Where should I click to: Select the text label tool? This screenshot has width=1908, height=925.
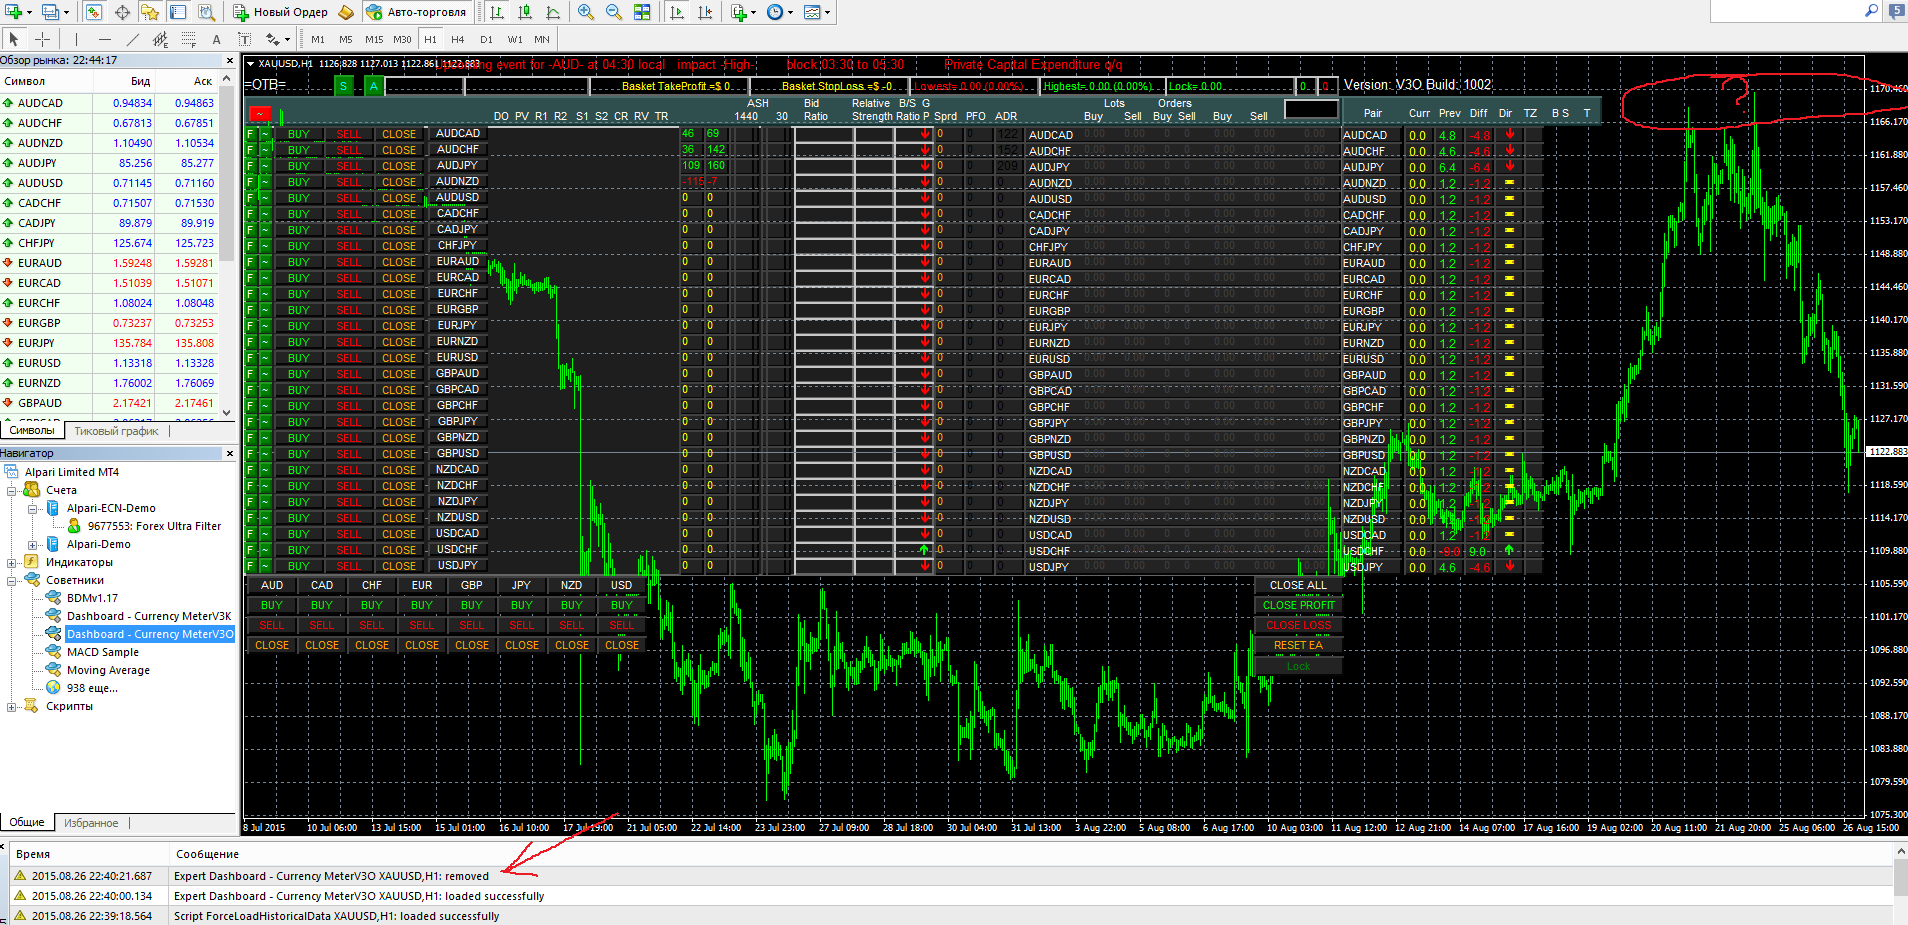(244, 39)
